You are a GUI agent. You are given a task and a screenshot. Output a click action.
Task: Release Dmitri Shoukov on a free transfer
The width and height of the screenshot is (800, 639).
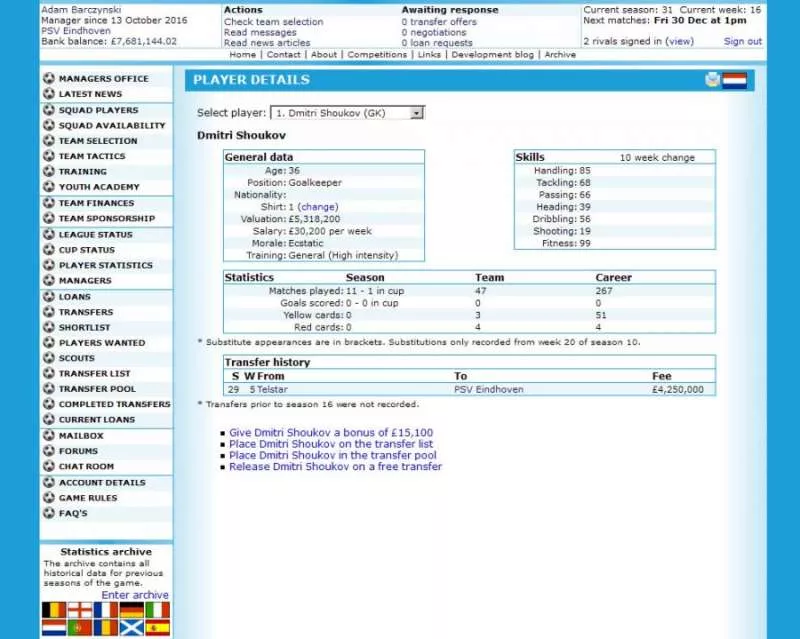click(x=335, y=466)
